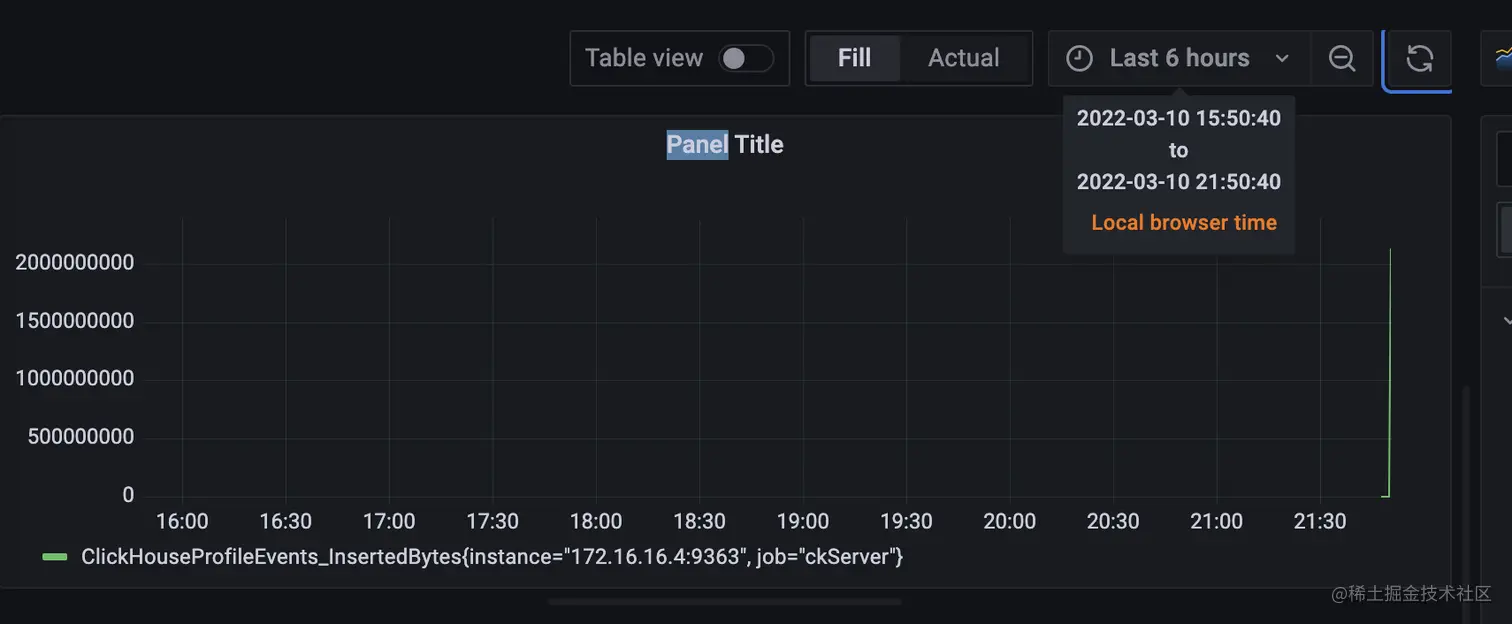This screenshot has width=1512, height=624.
Task: Click the refresh dashboard icon
Action: 1419,58
